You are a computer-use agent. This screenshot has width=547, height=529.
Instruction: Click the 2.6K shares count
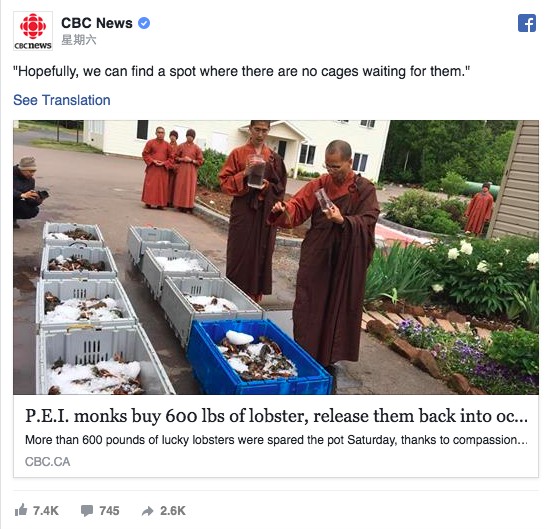pyautogui.click(x=173, y=511)
